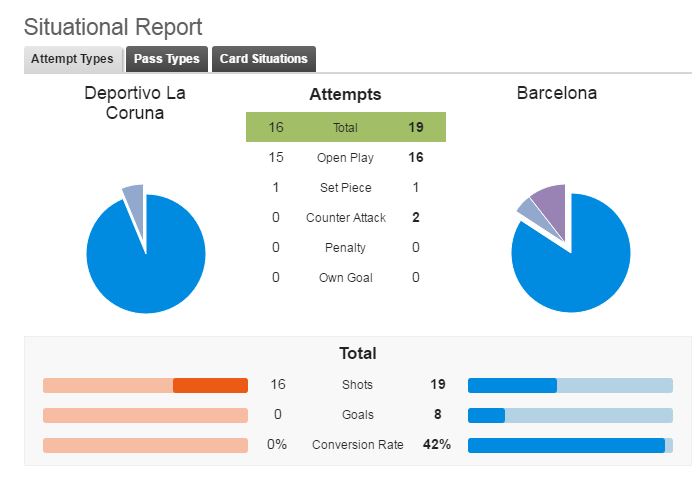
Task: Switch to the Attempt Types tab
Action: click(x=72, y=59)
